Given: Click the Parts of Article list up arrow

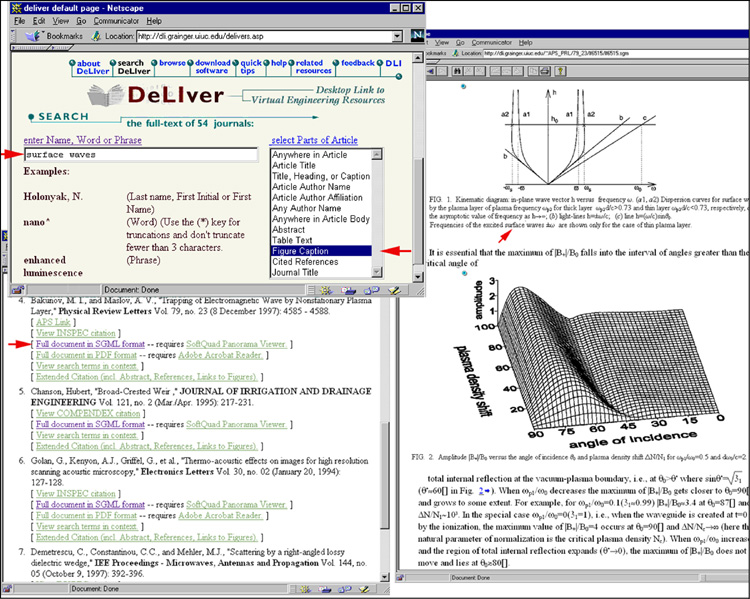Looking at the screenshot, I should pos(377,154).
